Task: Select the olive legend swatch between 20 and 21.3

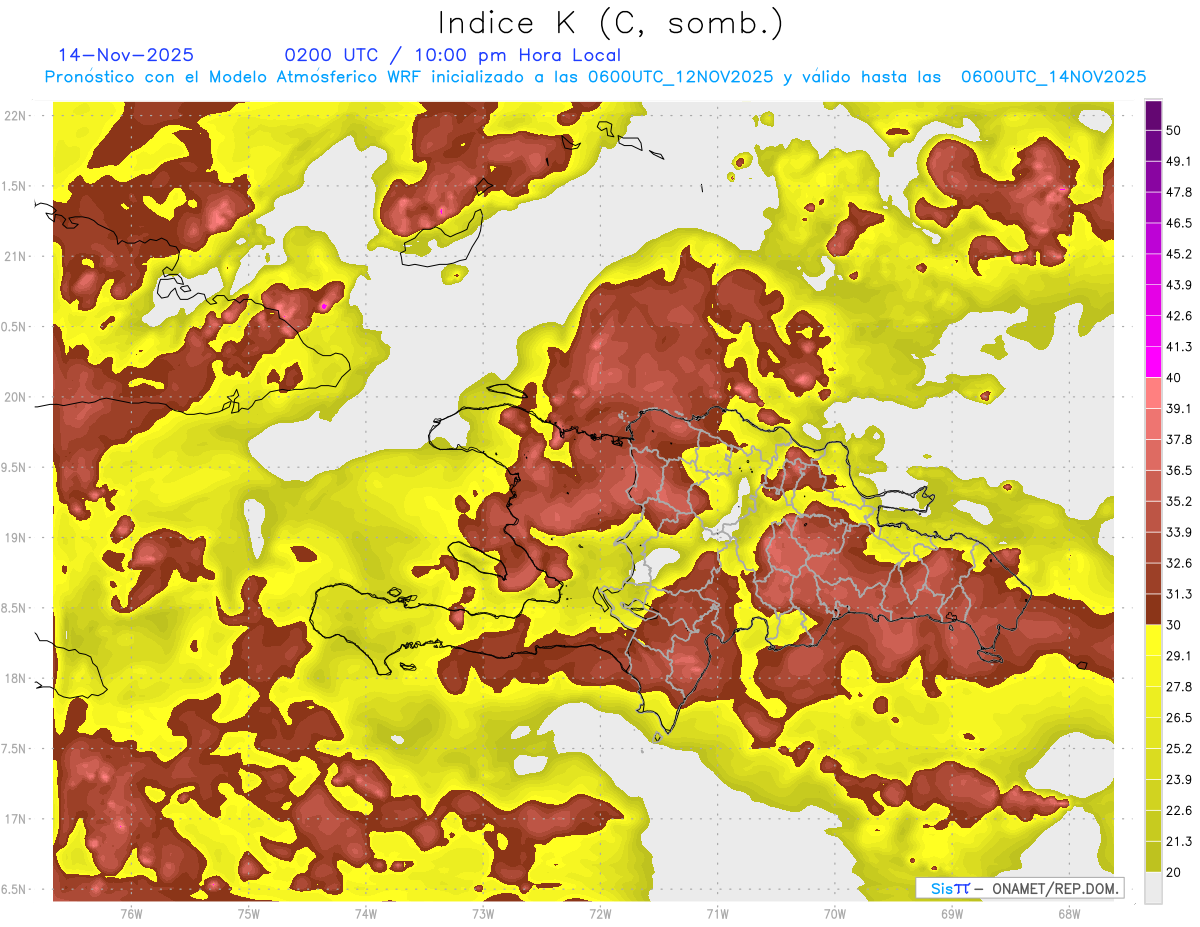Action: click(x=1153, y=856)
